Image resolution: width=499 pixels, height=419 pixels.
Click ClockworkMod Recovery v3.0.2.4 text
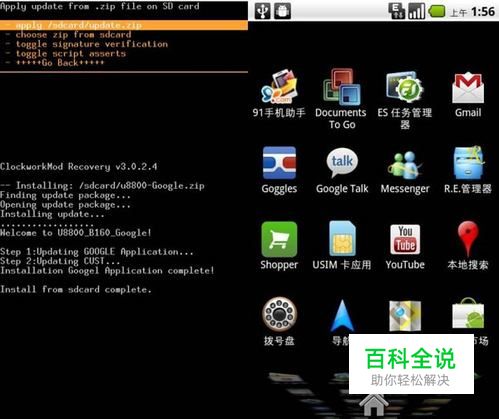pyautogui.click(x=79, y=167)
